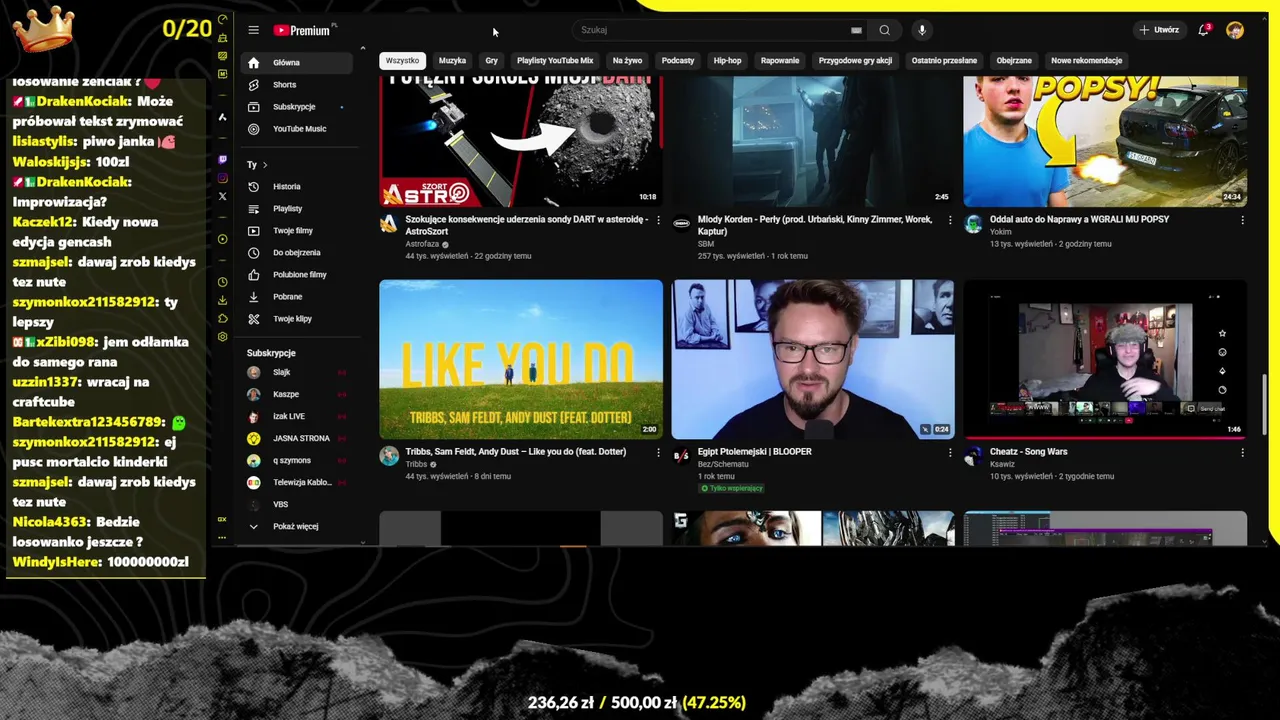Open the JASNA STRONA subscription channel
The width and height of the screenshot is (1280, 720).
tap(296, 438)
